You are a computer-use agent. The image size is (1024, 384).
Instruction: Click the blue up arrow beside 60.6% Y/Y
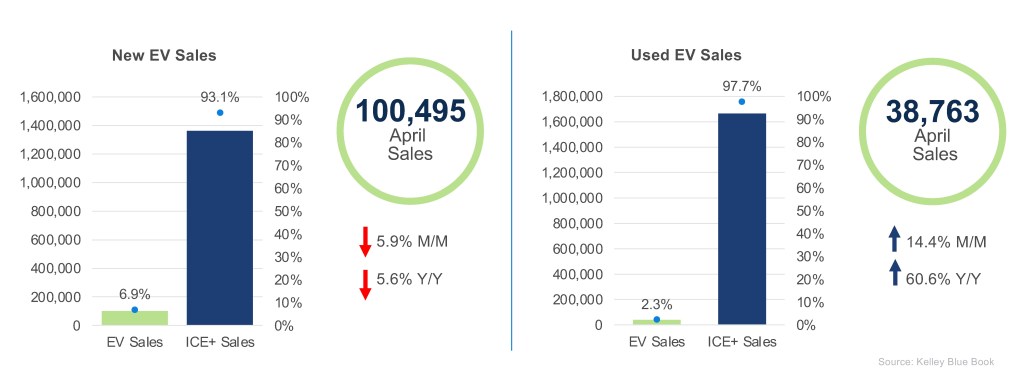[895, 274]
